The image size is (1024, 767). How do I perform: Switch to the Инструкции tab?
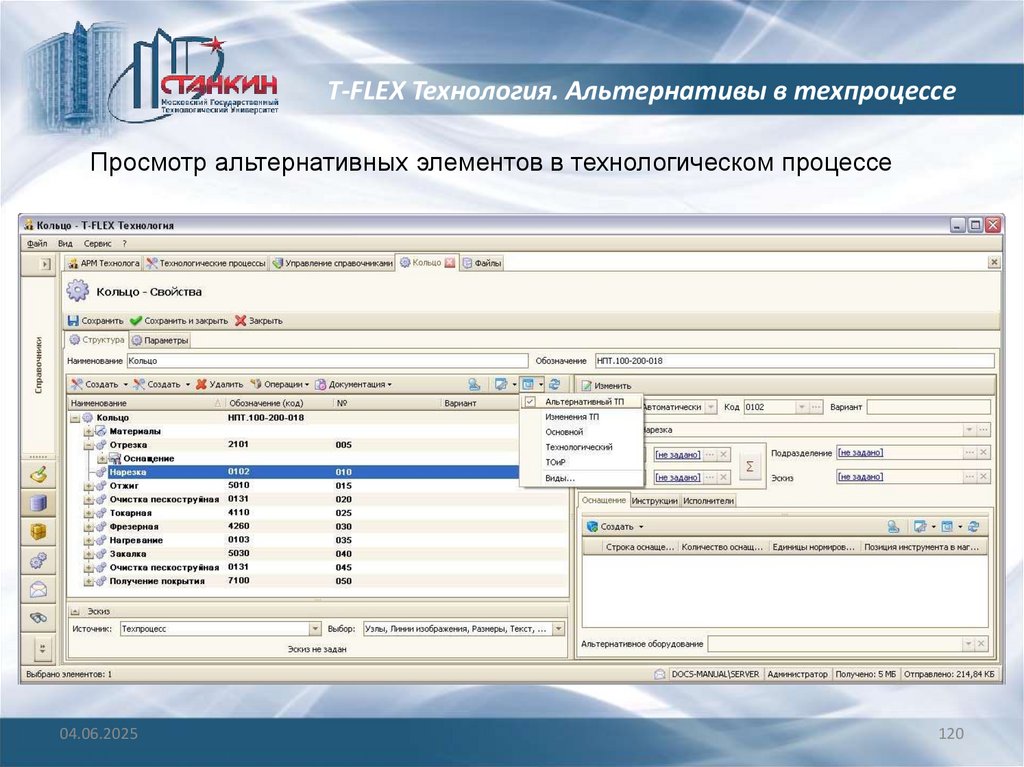point(655,500)
